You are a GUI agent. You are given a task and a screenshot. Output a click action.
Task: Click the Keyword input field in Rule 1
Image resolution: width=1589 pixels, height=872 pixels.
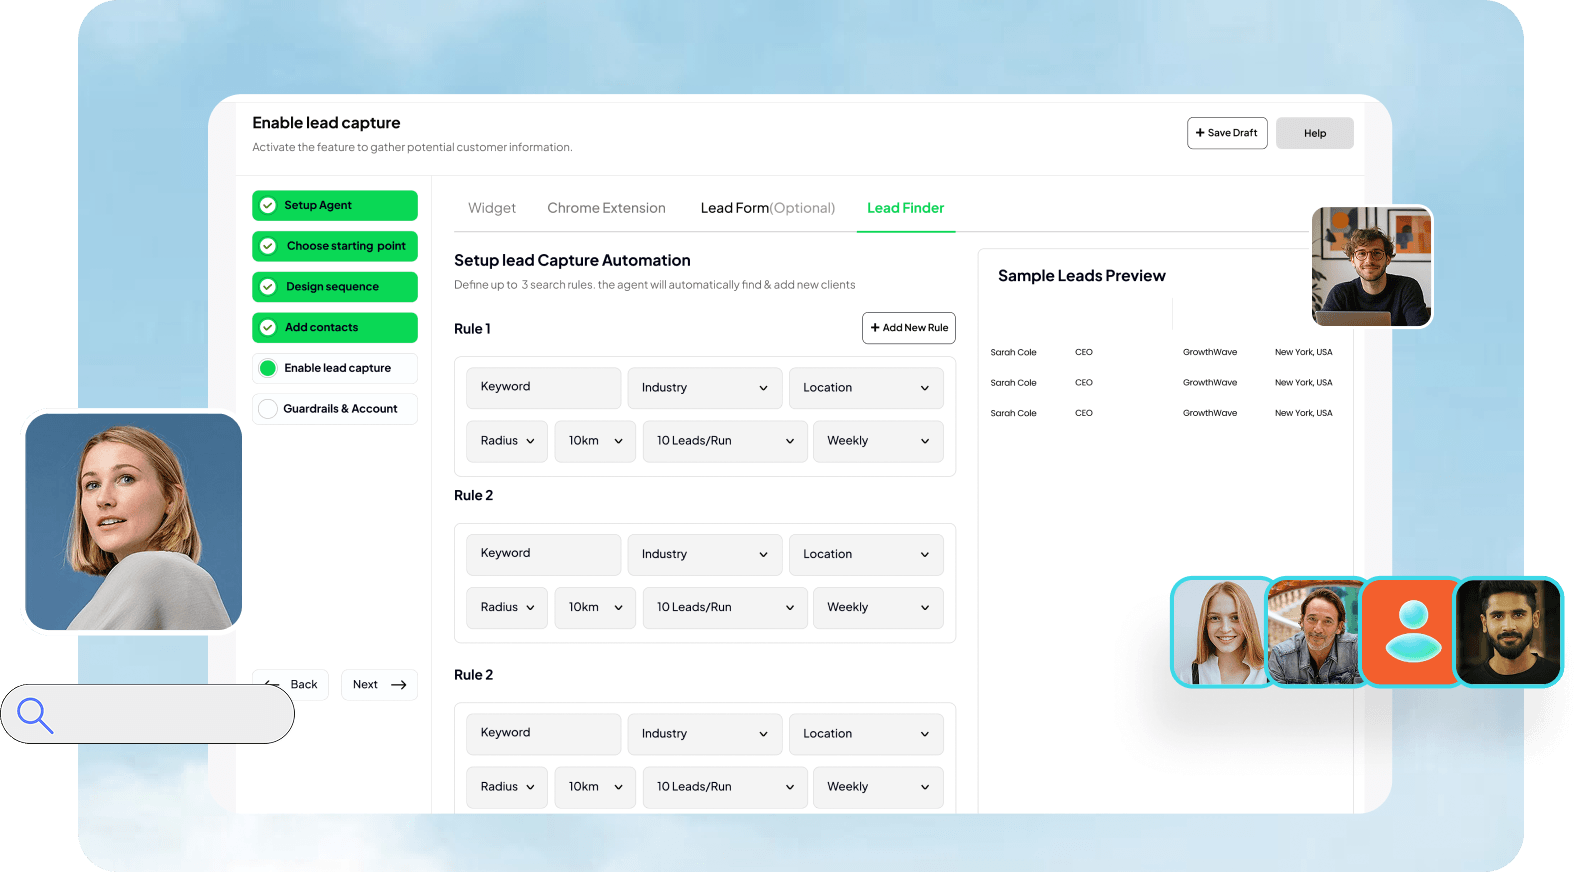tap(543, 388)
